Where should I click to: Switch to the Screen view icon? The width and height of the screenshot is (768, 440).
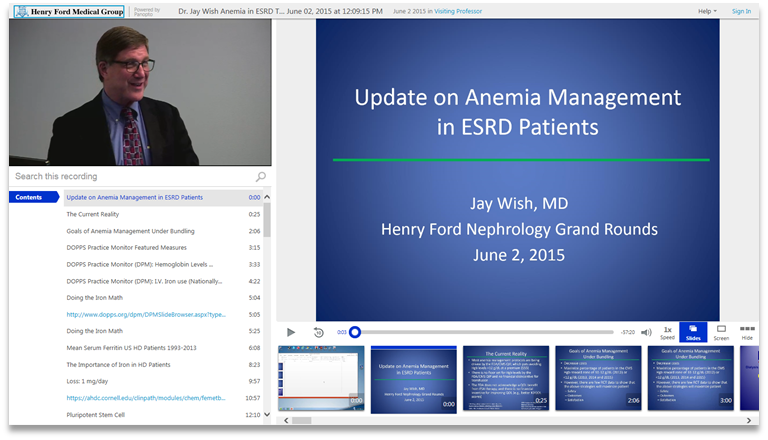[721, 333]
